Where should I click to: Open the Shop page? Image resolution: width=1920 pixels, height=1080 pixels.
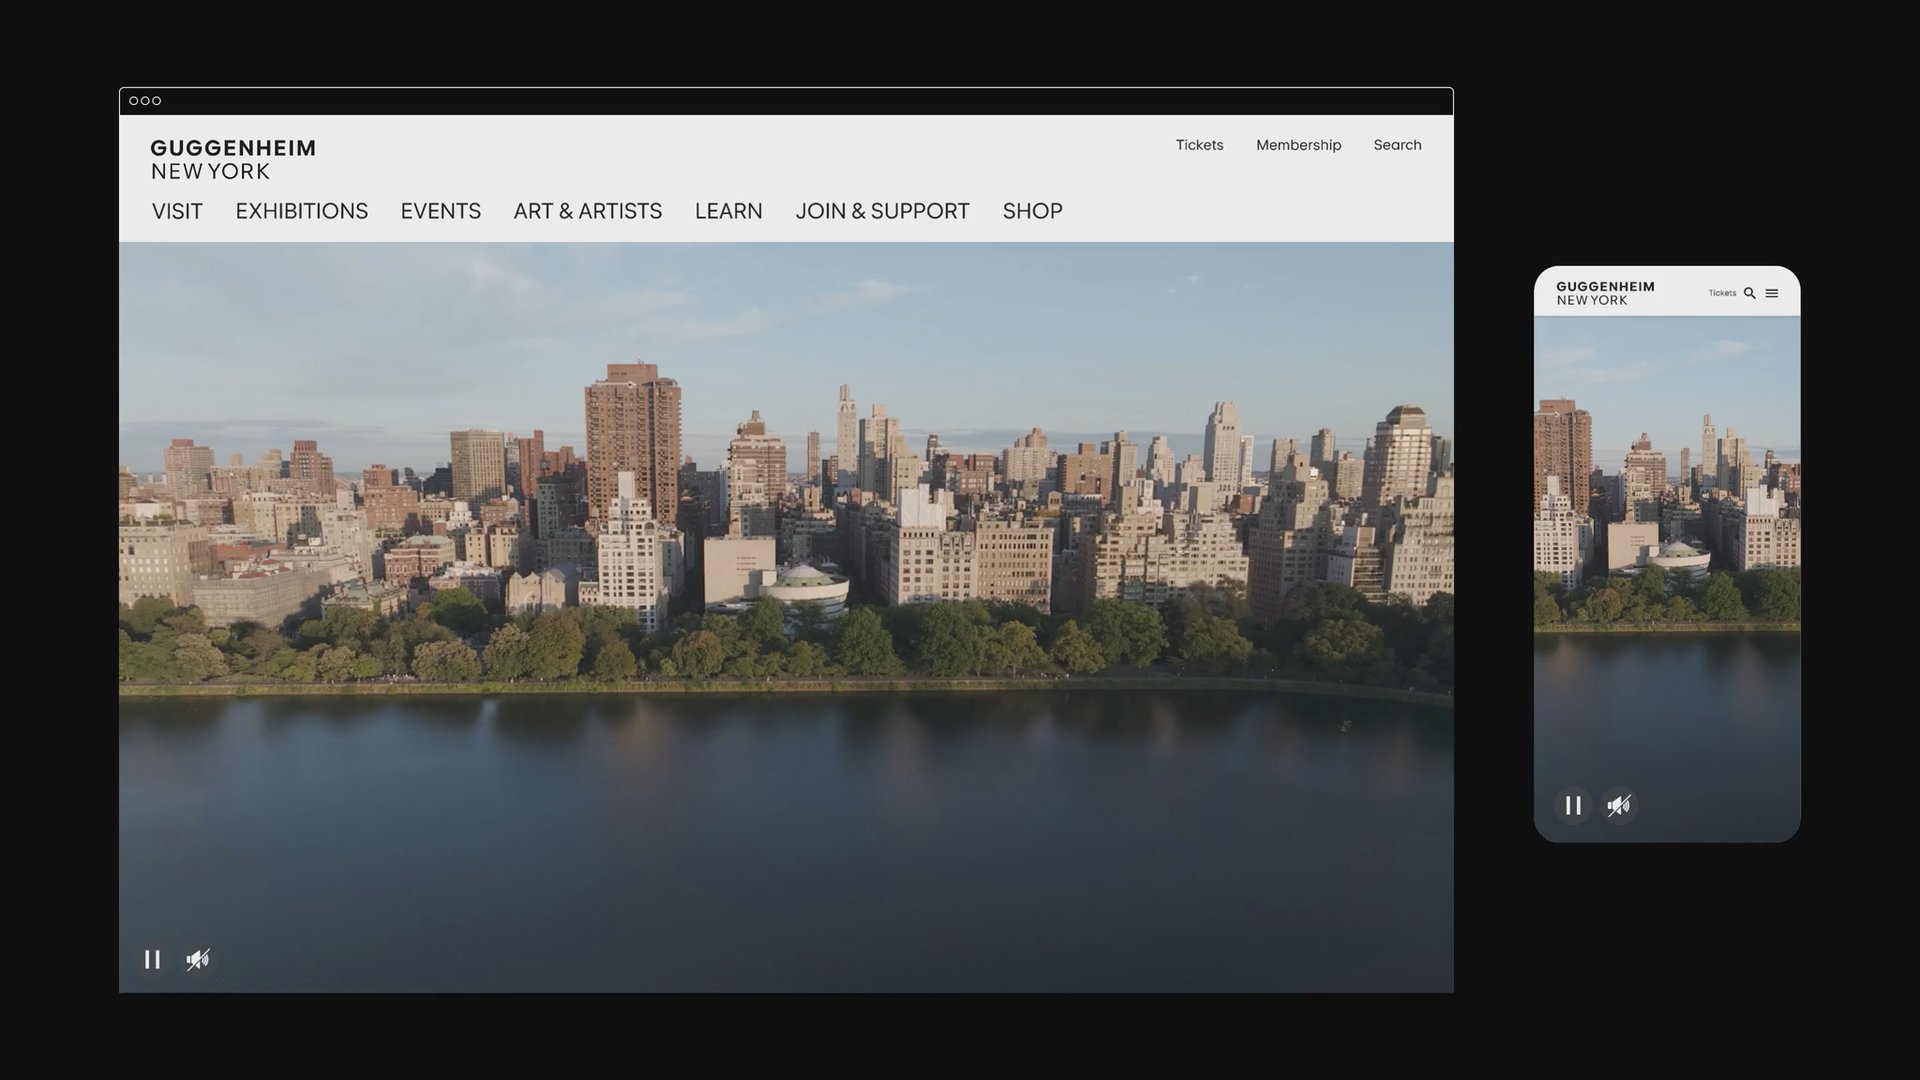pyautogui.click(x=1032, y=211)
